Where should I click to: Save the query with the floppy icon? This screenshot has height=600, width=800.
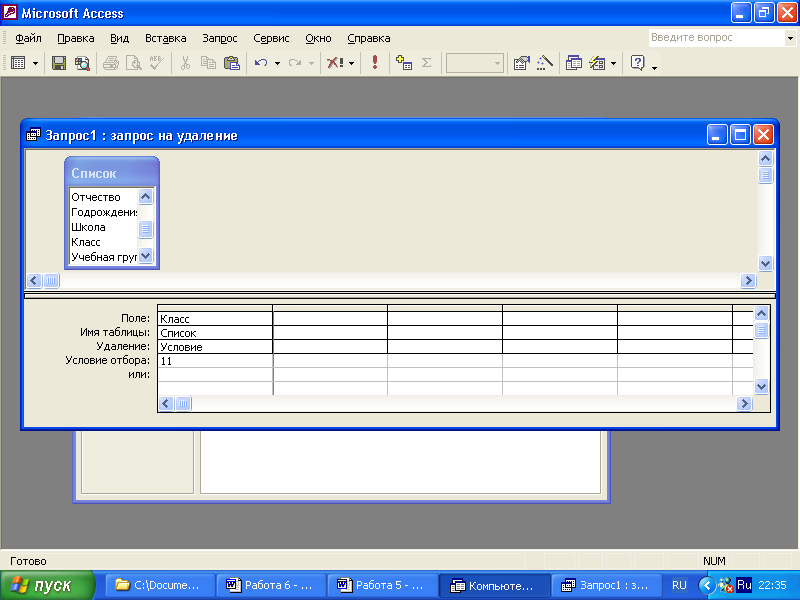tap(59, 63)
